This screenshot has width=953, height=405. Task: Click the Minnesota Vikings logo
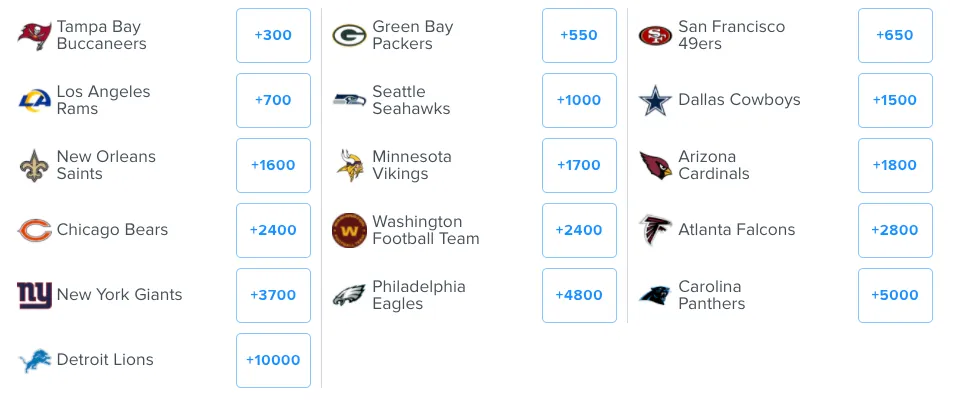(349, 165)
